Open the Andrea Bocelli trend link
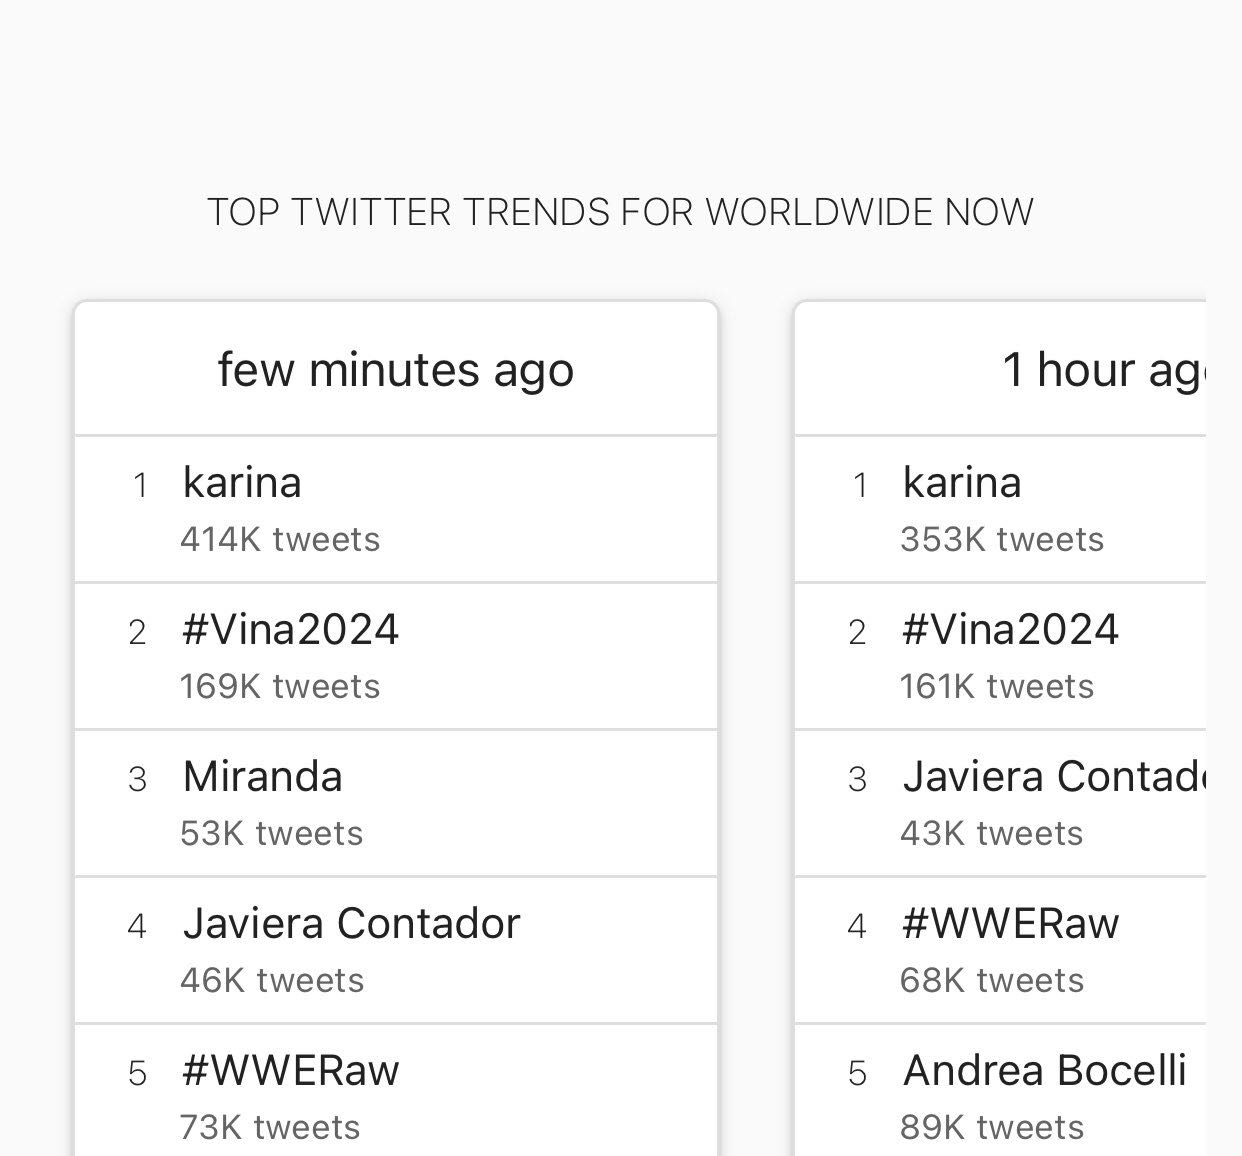This screenshot has height=1156, width=1242. click(x=1045, y=1071)
